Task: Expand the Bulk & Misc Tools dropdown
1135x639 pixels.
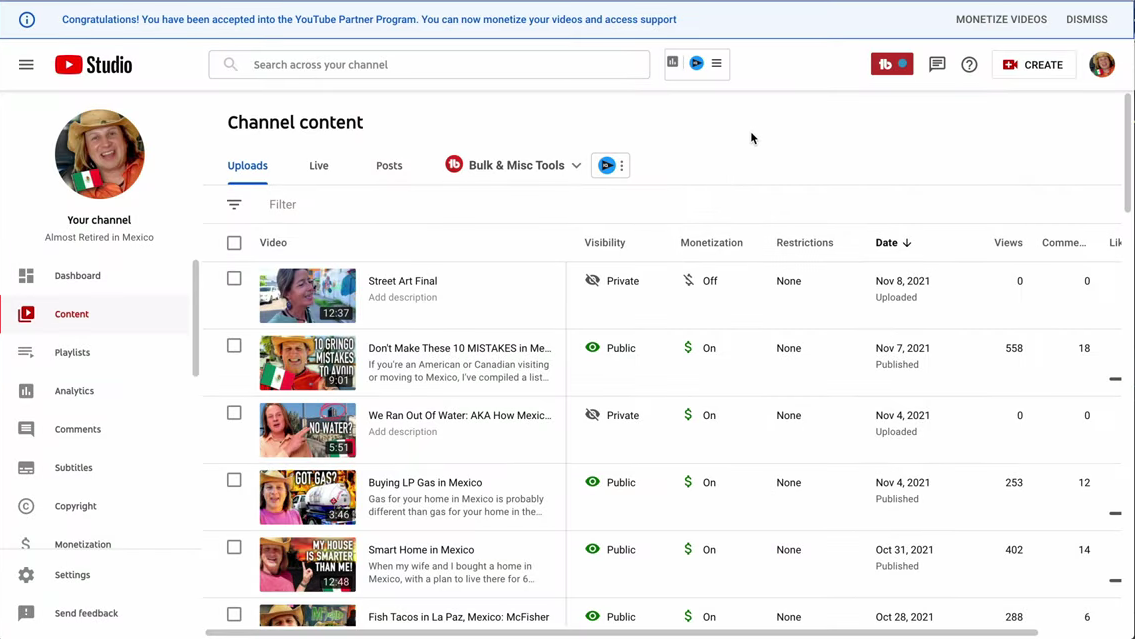Action: (576, 165)
